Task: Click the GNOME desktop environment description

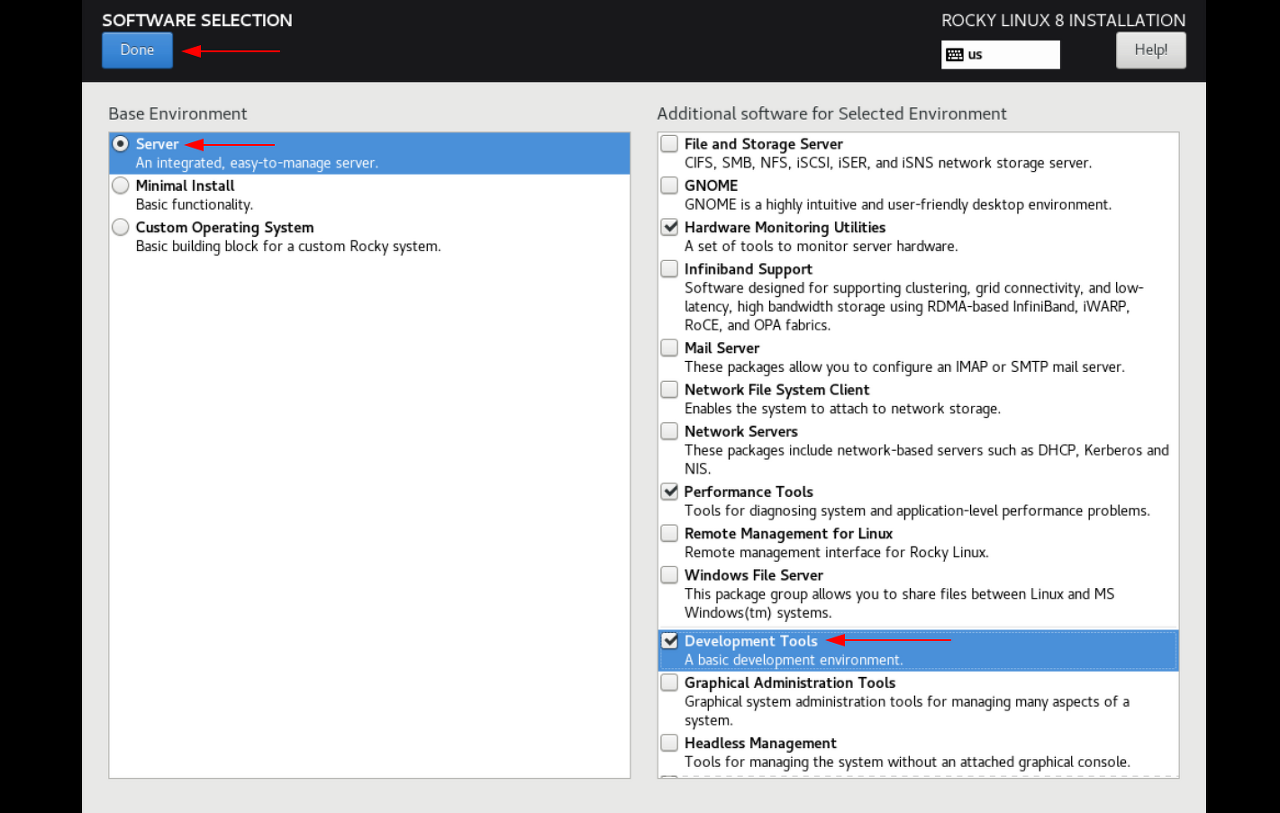Action: point(898,205)
